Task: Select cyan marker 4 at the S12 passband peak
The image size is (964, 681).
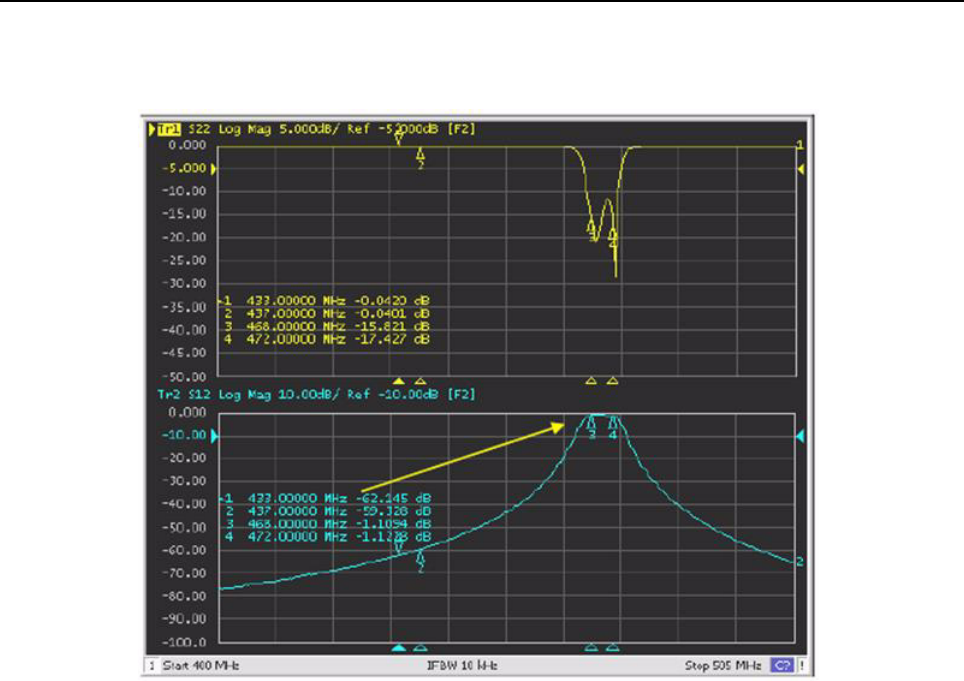Action: click(613, 428)
